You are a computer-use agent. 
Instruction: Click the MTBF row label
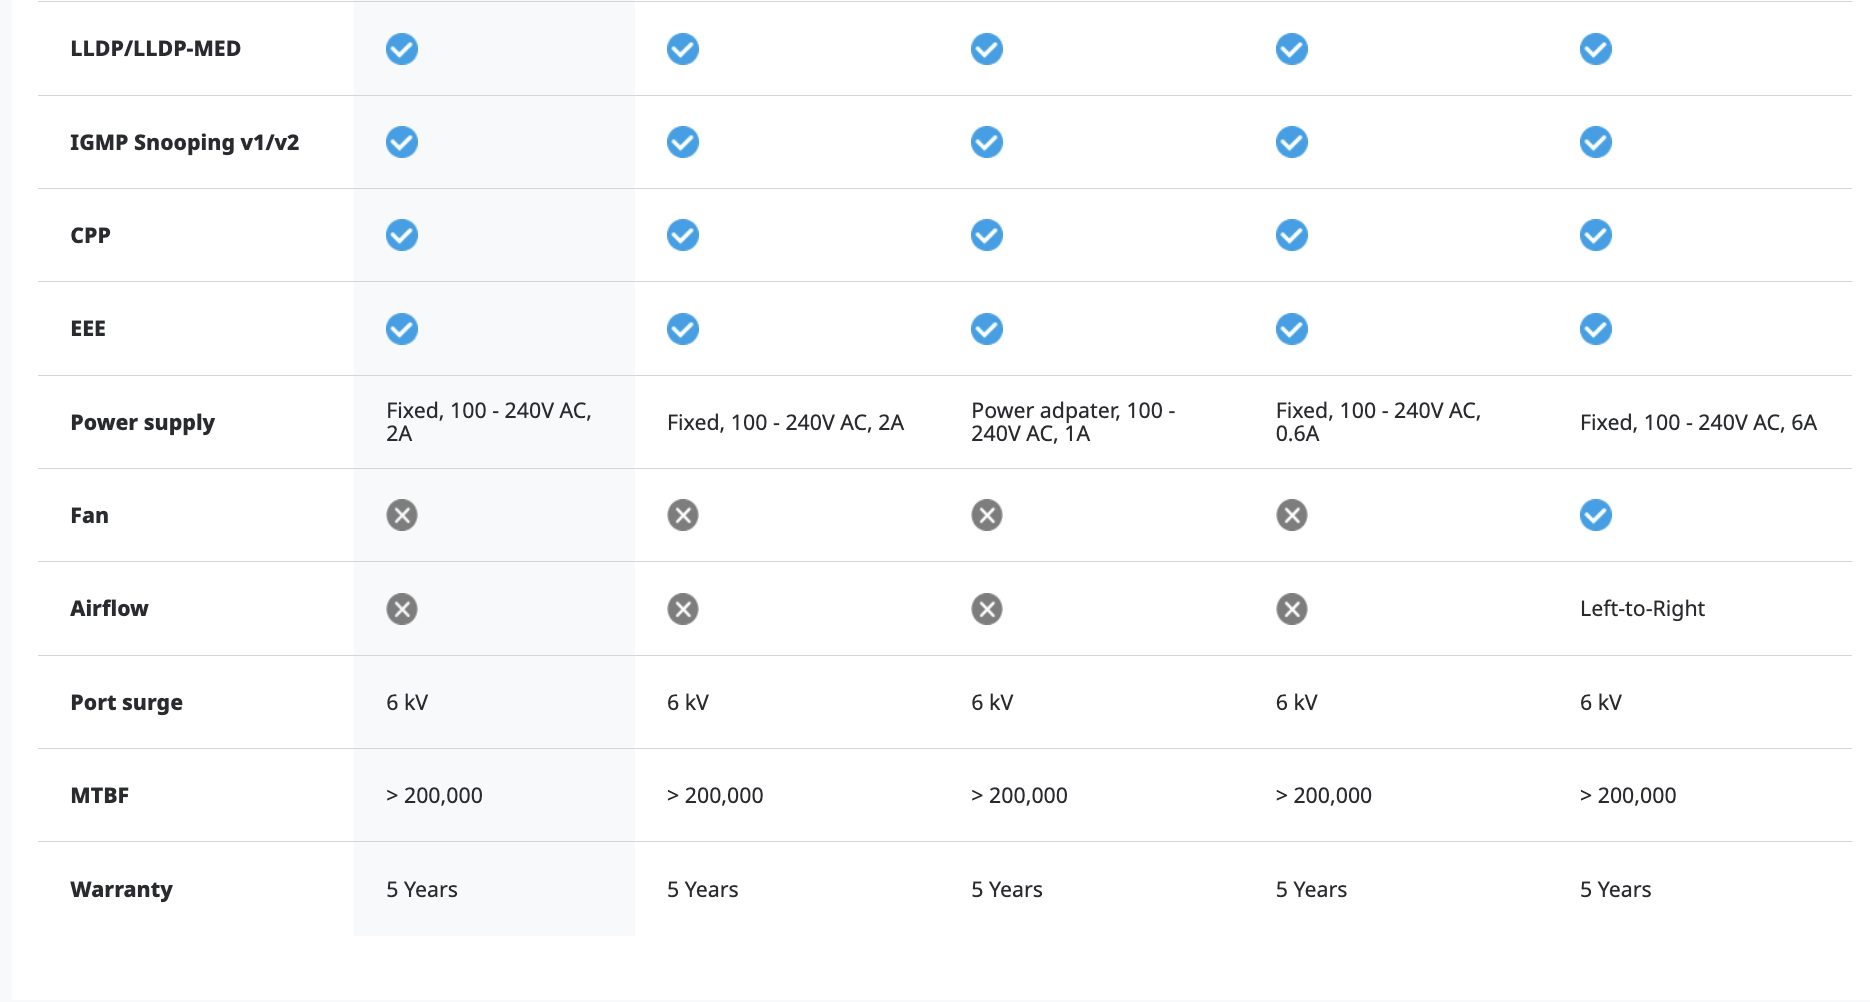[99, 795]
